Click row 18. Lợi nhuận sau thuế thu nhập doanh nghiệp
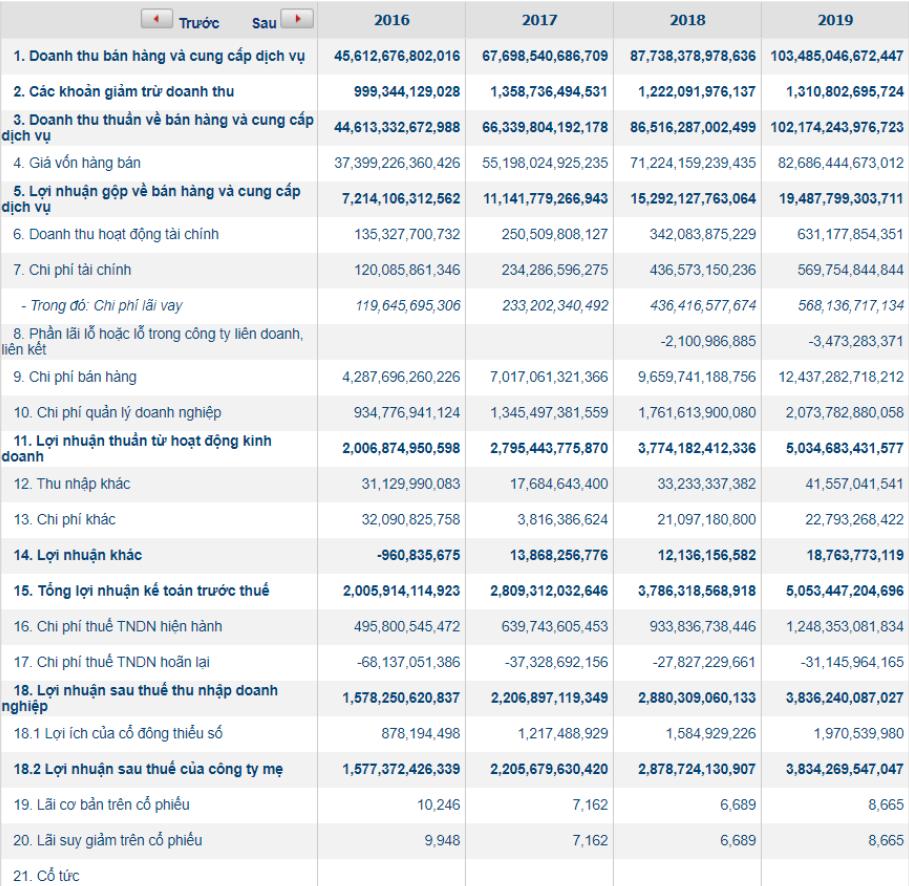Image resolution: width=909 pixels, height=886 pixels. click(454, 698)
